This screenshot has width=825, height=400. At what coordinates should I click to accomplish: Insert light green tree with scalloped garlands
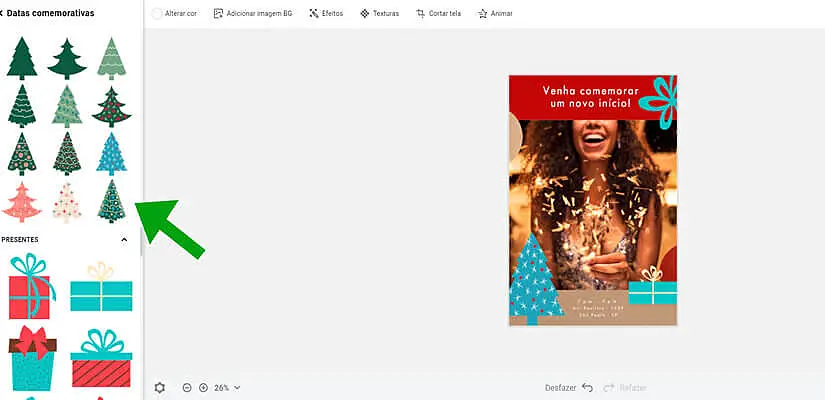(x=112, y=58)
